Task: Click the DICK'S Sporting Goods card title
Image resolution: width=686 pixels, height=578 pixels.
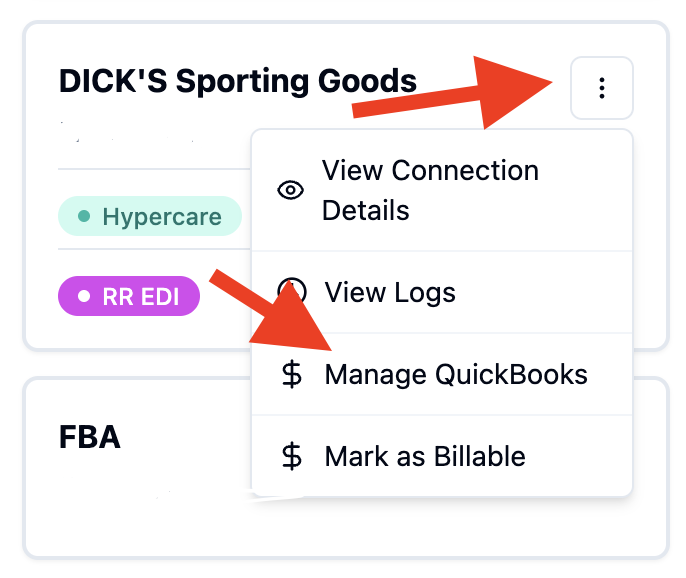Action: (238, 81)
